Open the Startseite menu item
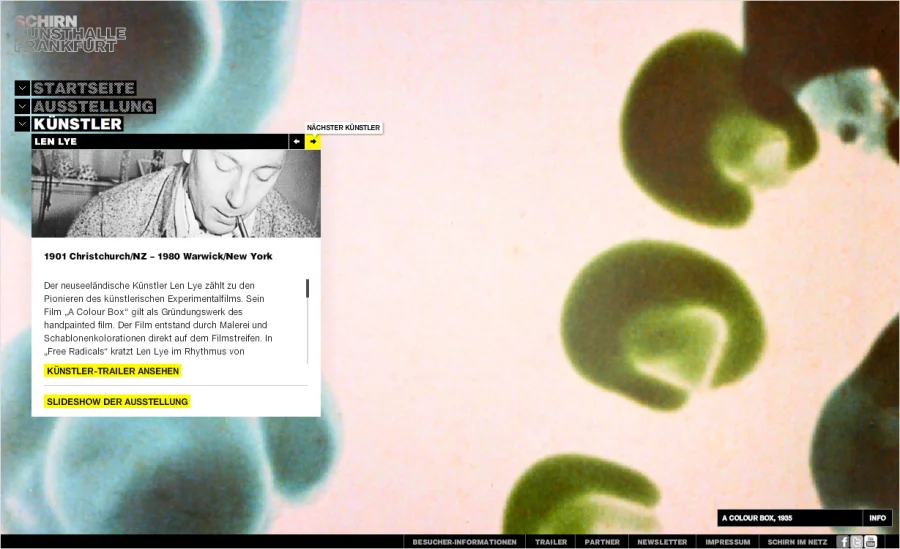This screenshot has width=900, height=549. [x=84, y=88]
